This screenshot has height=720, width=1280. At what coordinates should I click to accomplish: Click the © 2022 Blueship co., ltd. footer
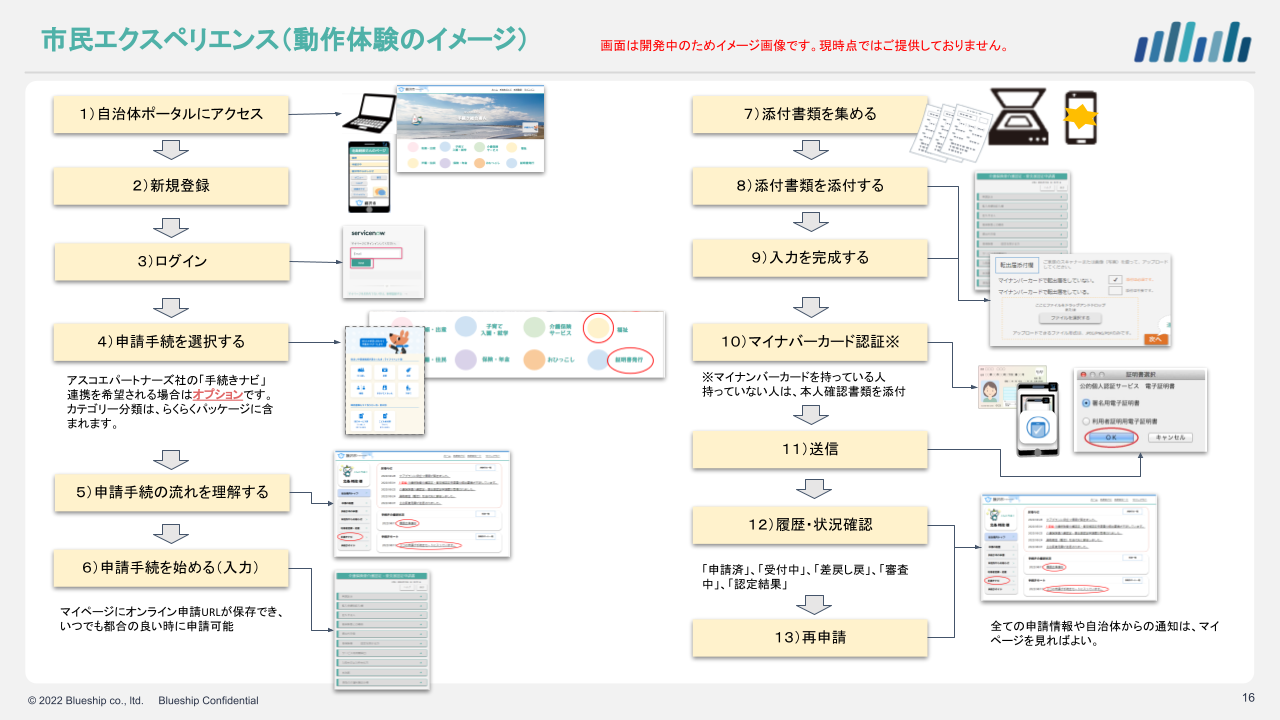[x=86, y=700]
